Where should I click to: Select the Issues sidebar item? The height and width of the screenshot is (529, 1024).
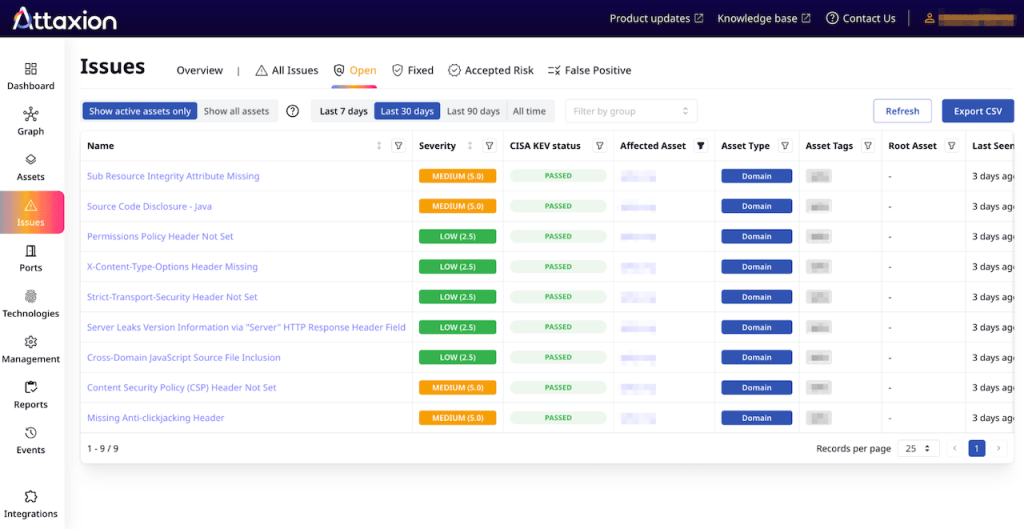(x=32, y=212)
